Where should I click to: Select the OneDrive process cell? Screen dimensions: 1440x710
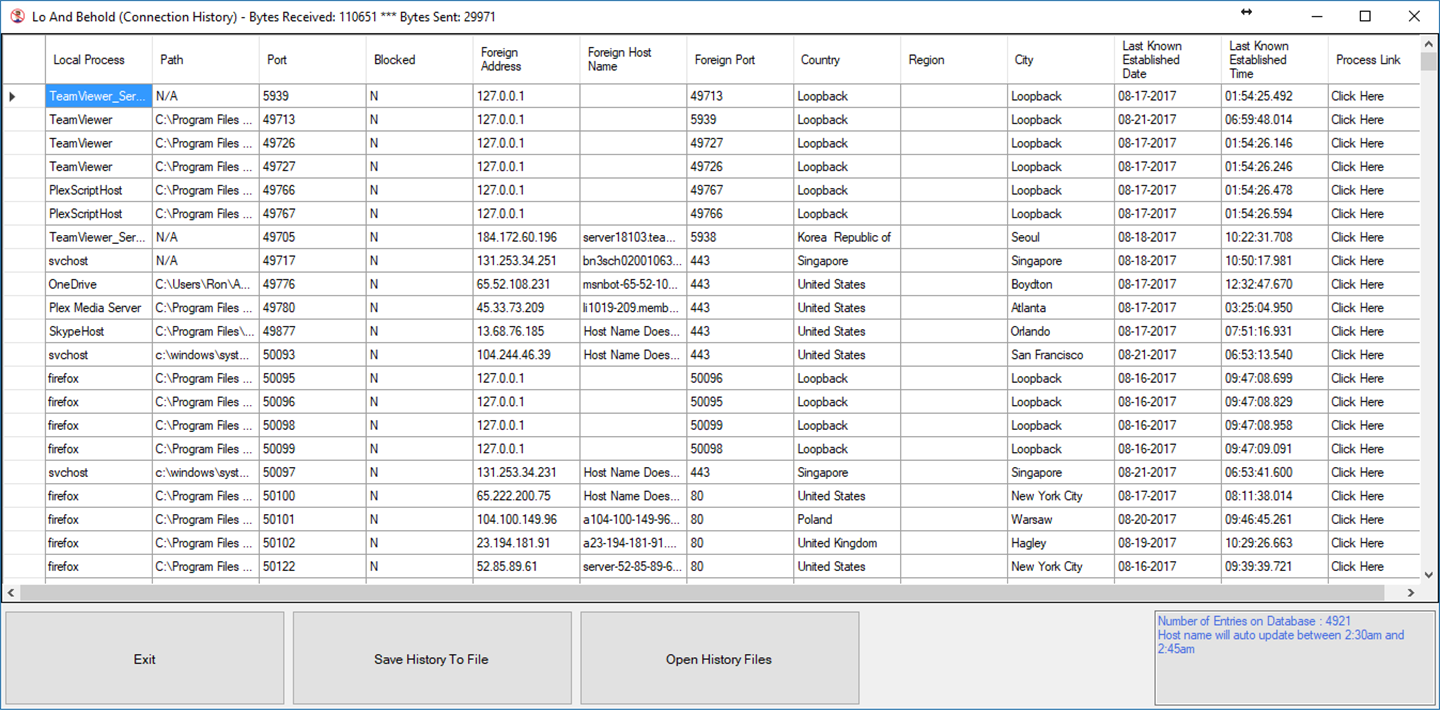(98, 284)
